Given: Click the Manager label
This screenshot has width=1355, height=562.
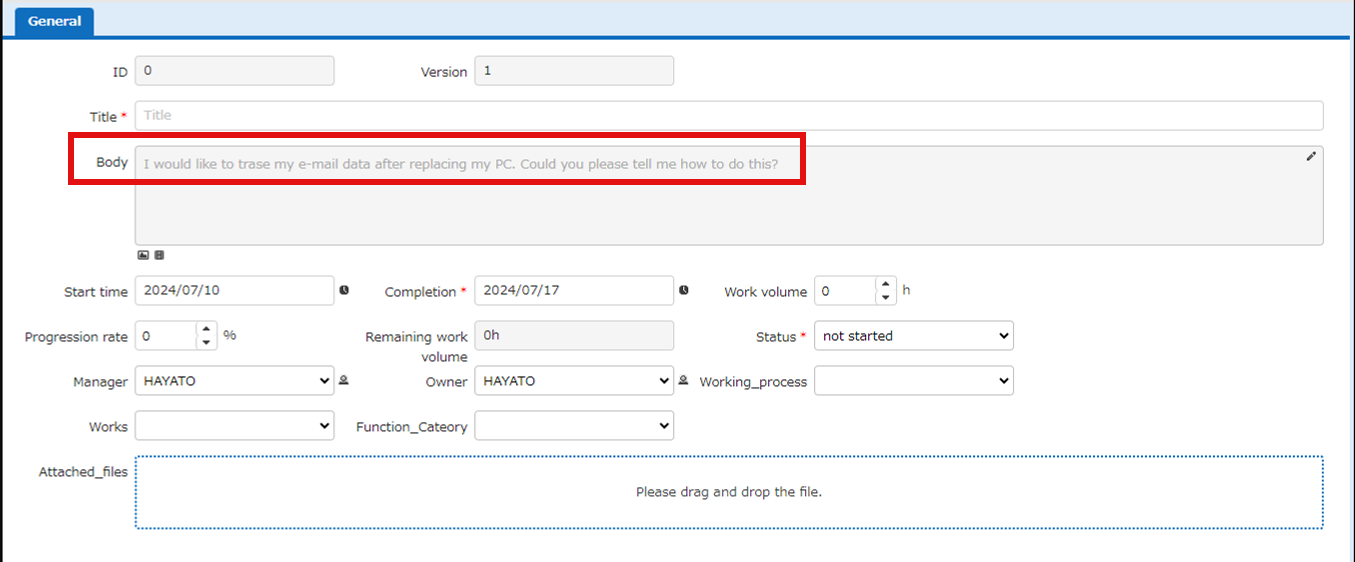Looking at the screenshot, I should point(100,382).
